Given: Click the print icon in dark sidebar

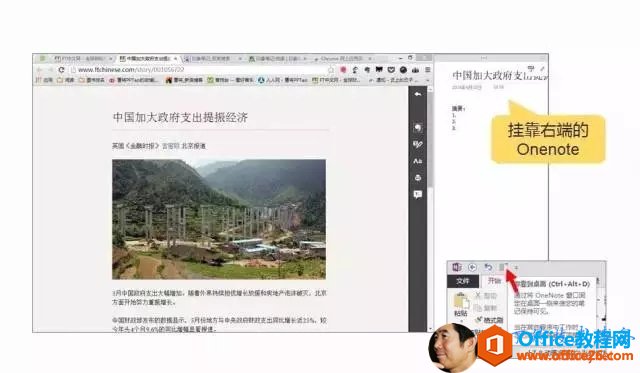Looking at the screenshot, I should [418, 178].
